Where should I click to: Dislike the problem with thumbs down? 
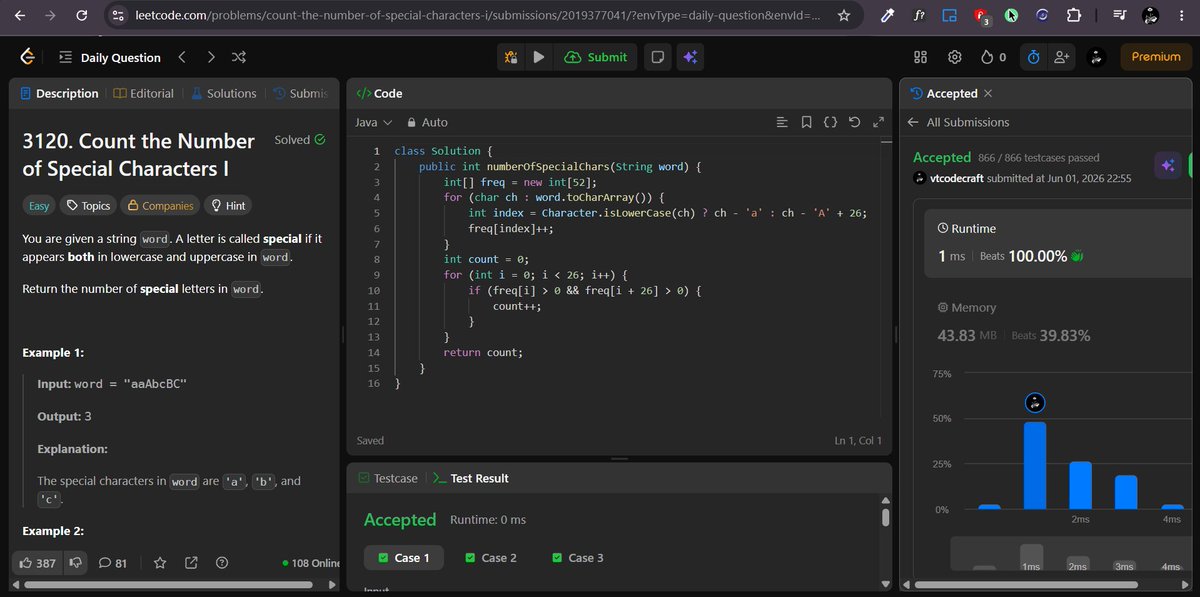[76, 563]
